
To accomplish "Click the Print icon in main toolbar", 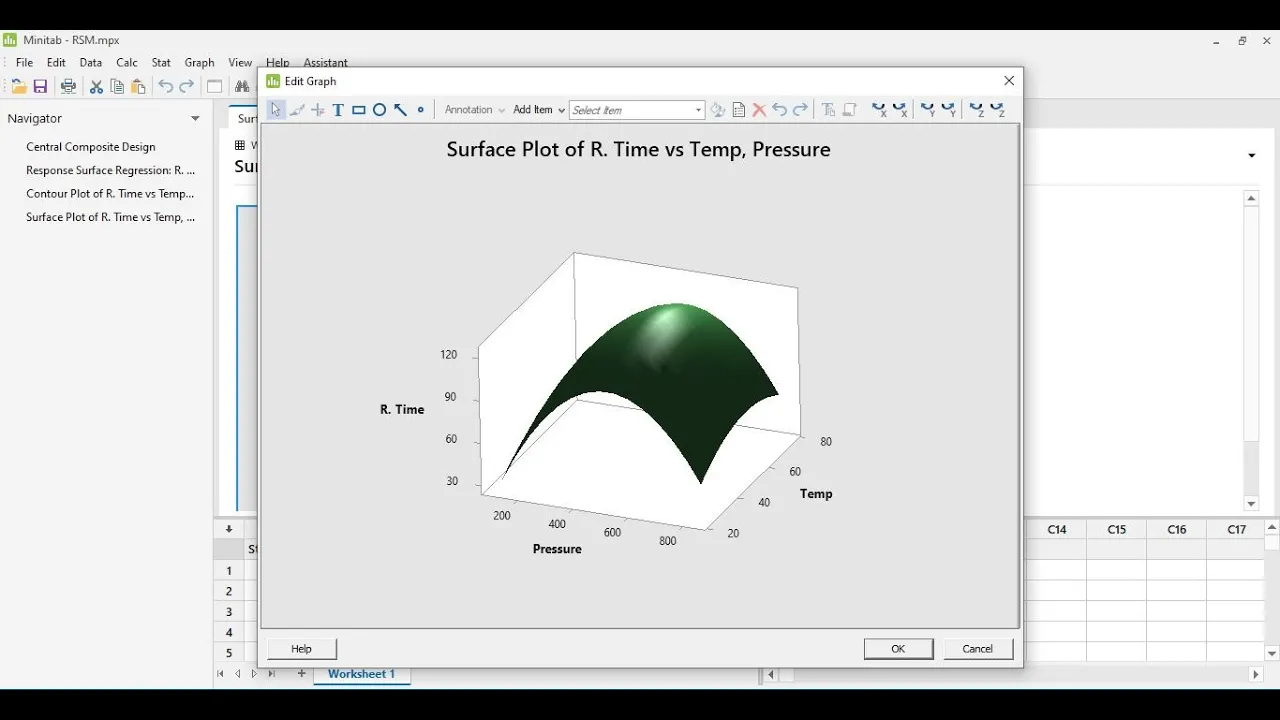I will click(68, 87).
